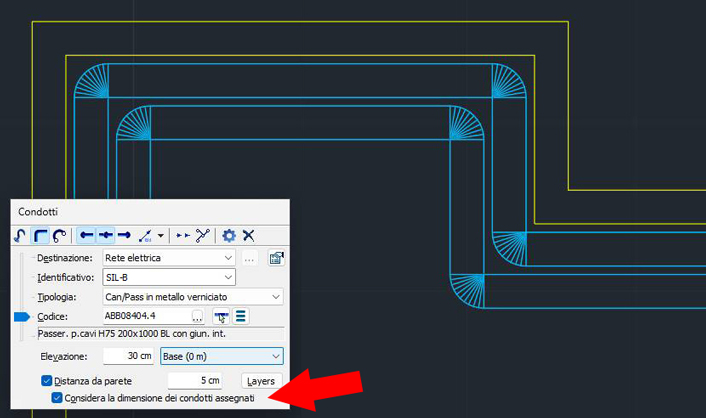
Task: Toggle Considera la dimensione dei condotti checkbox
Action: click(x=57, y=398)
